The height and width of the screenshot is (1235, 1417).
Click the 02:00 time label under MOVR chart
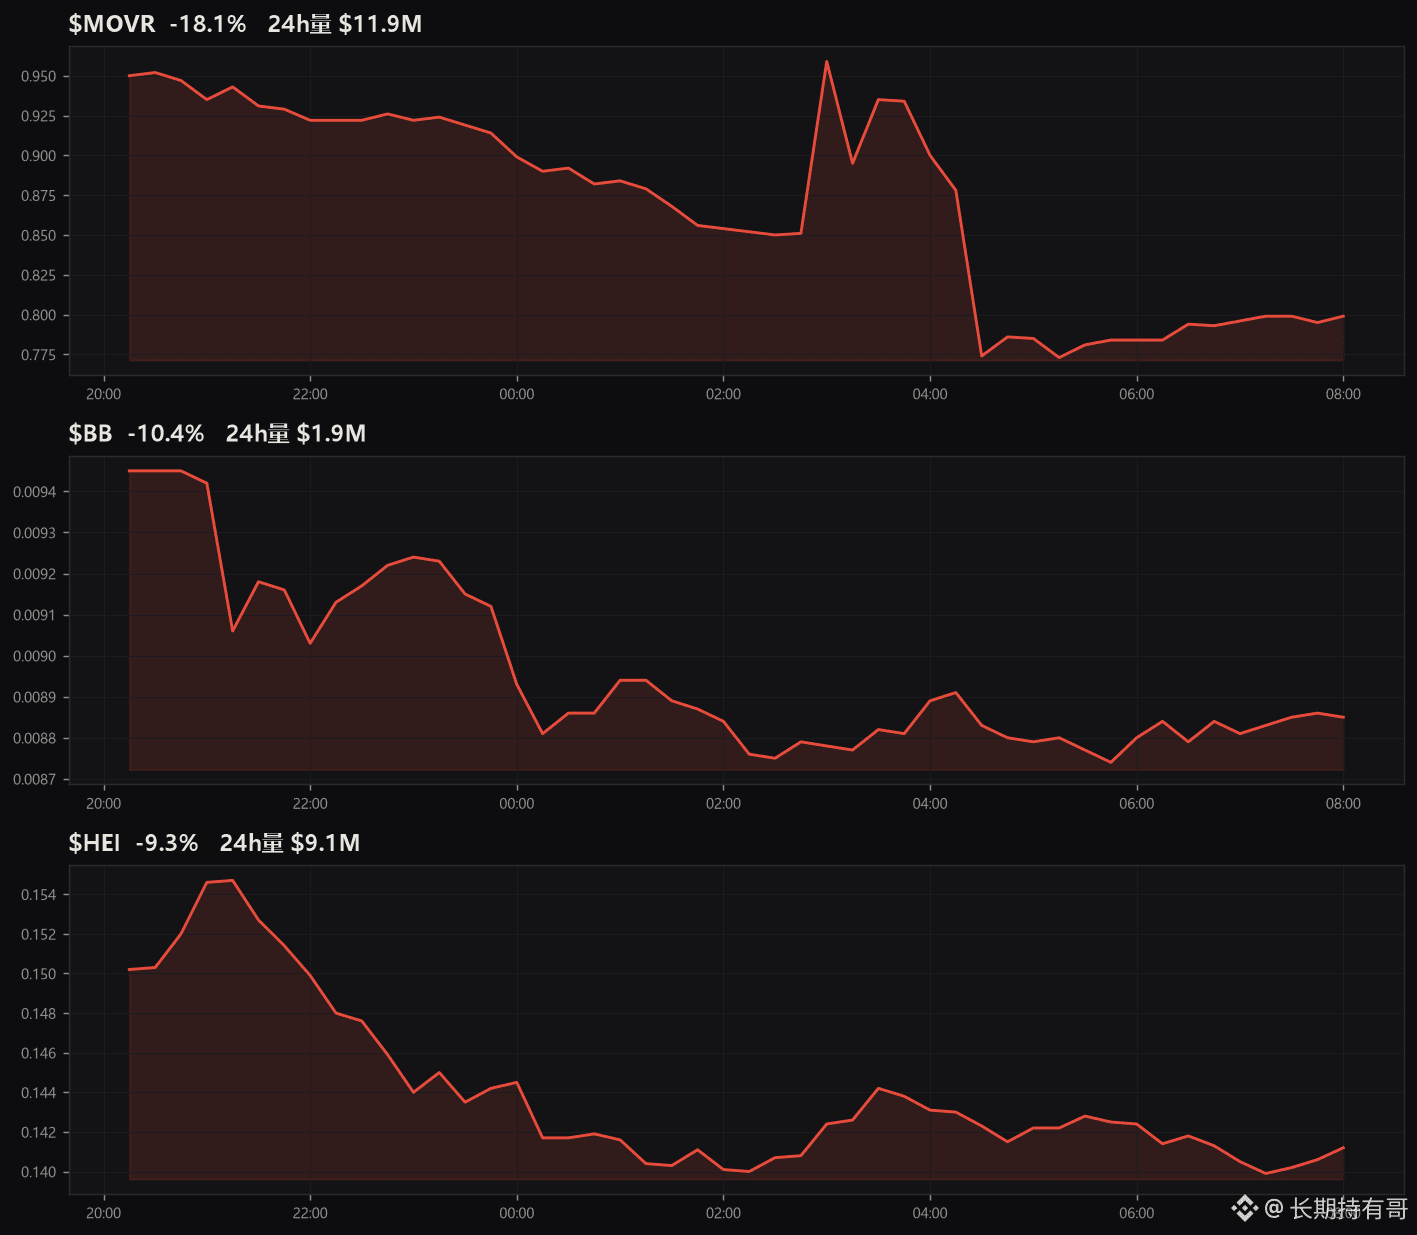724,394
